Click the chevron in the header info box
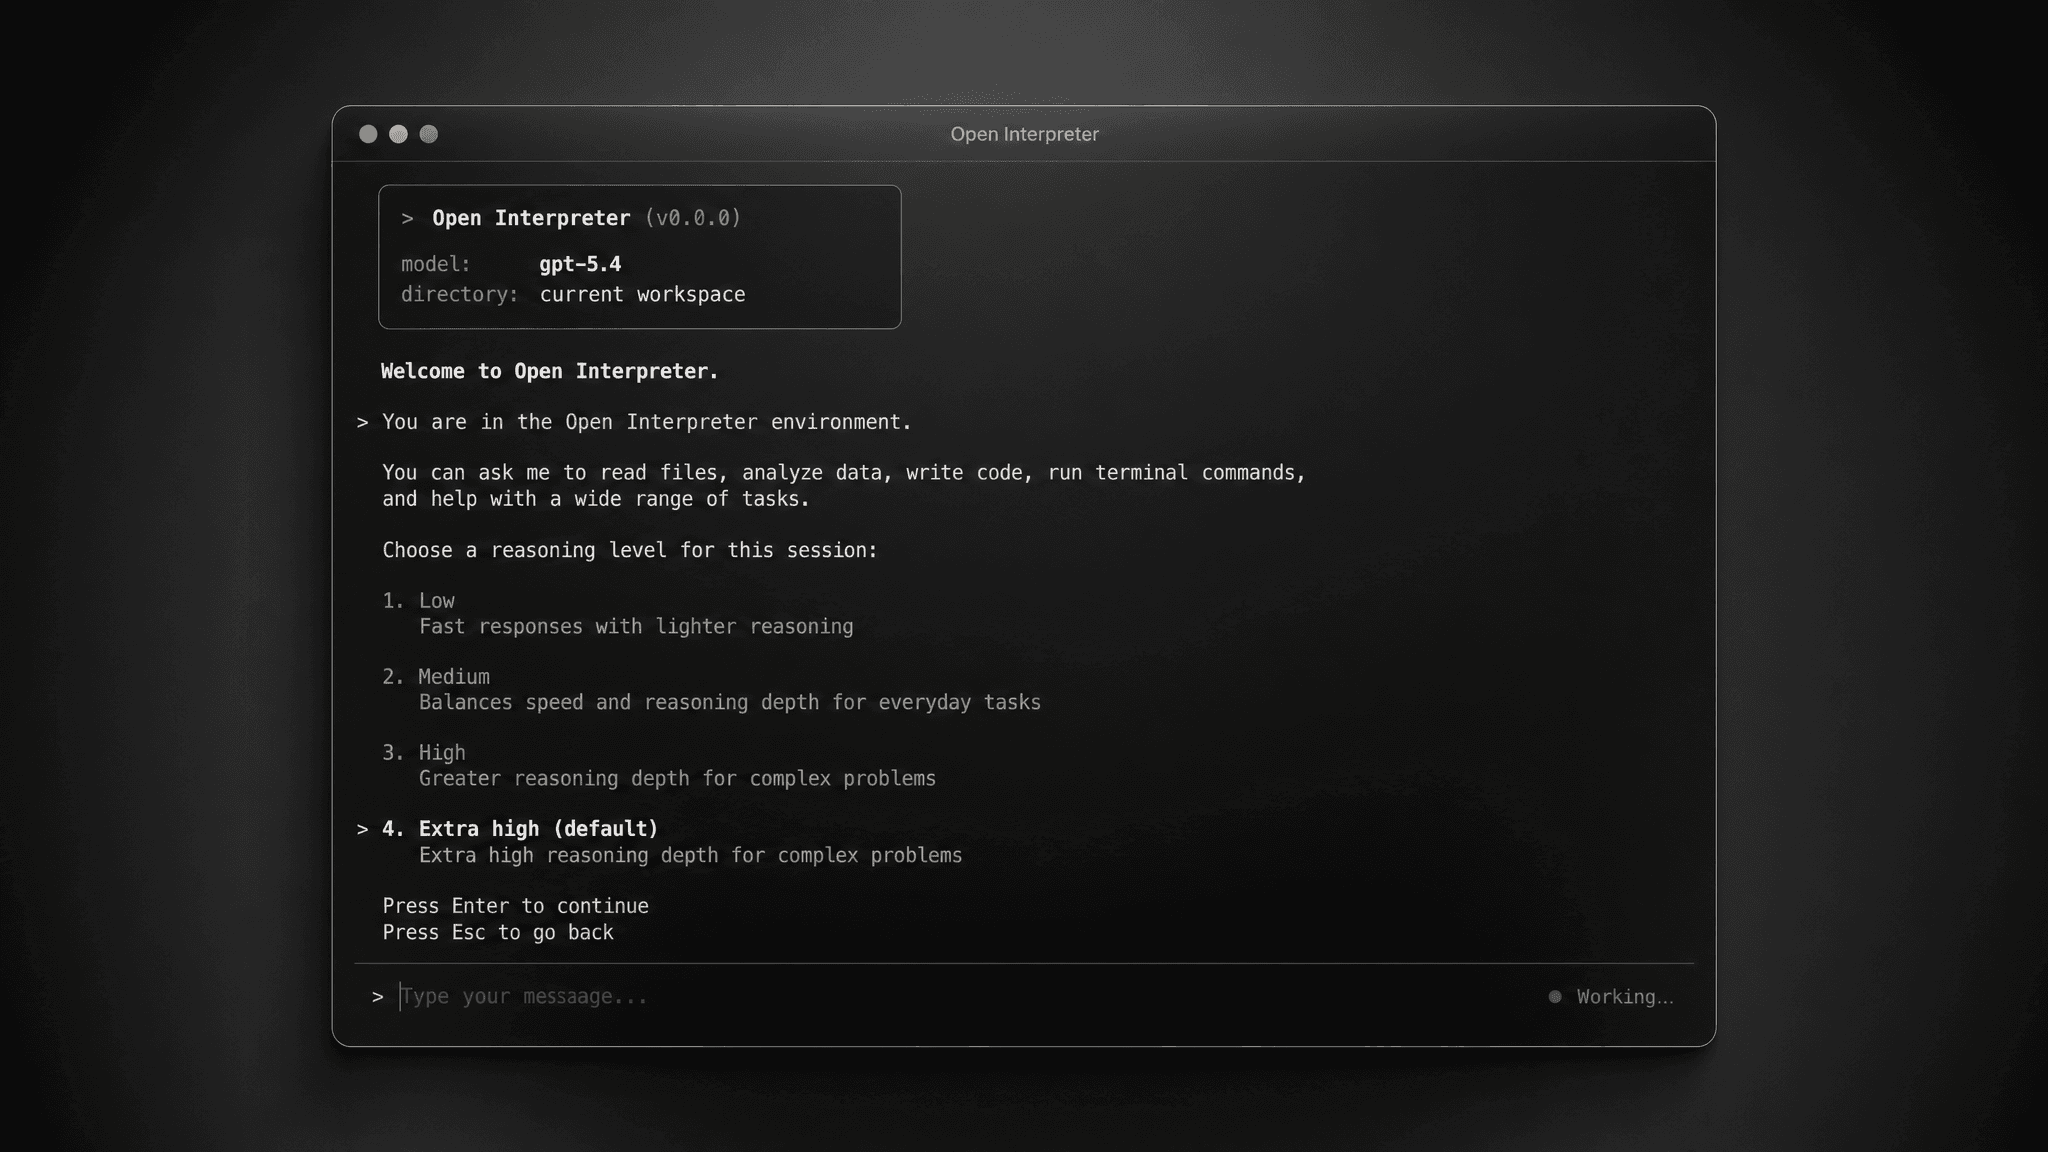 coord(407,218)
